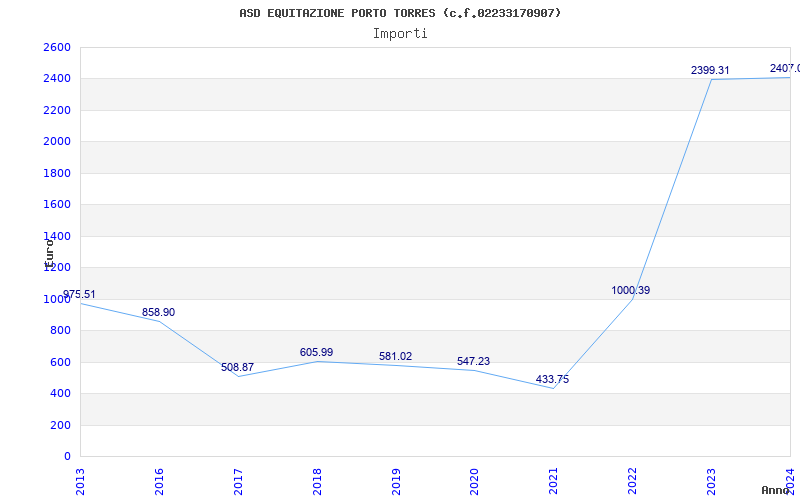Screen dimensions: 800x500
Task: Select the 547.23 value label
Action: click(x=473, y=361)
